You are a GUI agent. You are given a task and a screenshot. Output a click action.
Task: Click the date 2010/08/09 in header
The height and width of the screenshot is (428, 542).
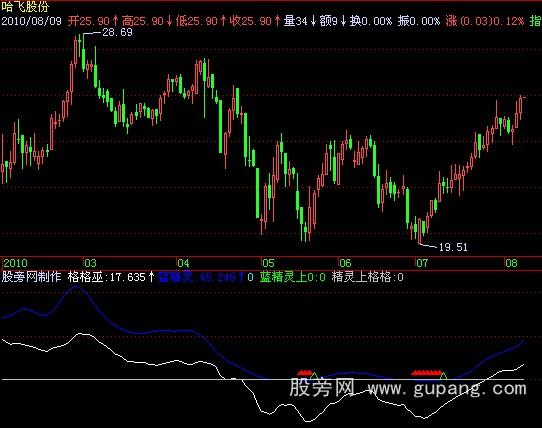tap(31, 21)
